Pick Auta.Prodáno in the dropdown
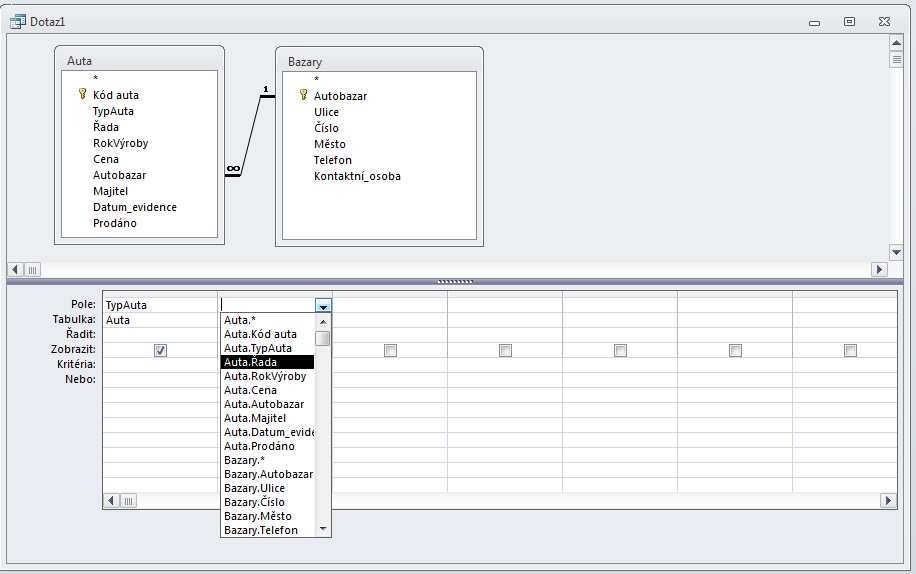Screen dimensions: 916x574 click(268, 446)
